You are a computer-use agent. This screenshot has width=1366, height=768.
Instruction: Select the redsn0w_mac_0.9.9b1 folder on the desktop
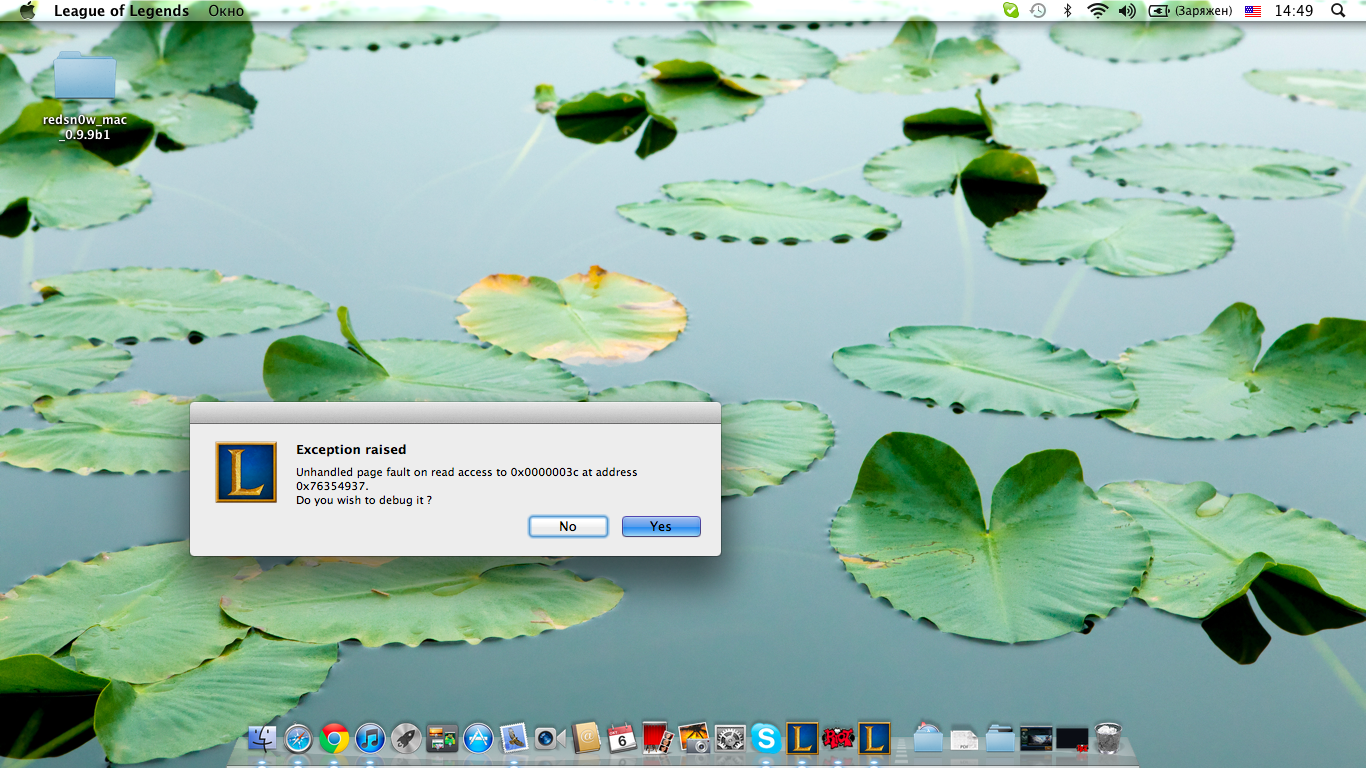pyautogui.click(x=85, y=96)
